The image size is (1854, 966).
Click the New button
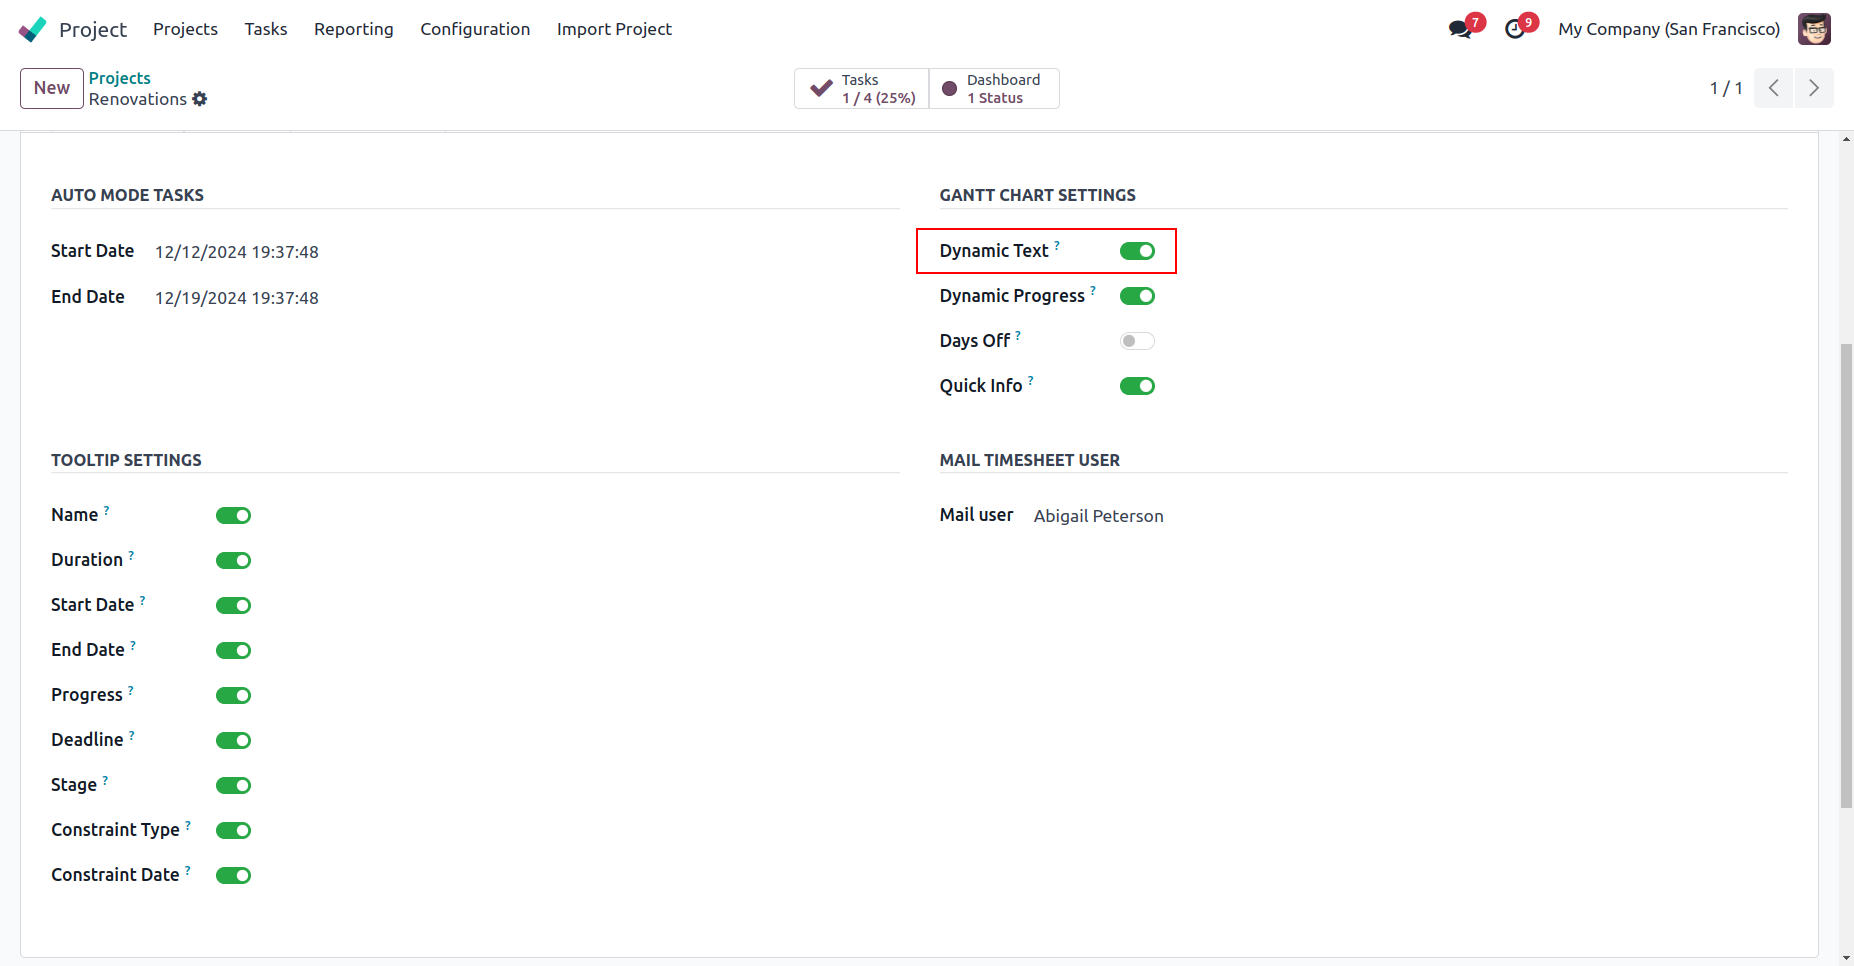[x=51, y=88]
